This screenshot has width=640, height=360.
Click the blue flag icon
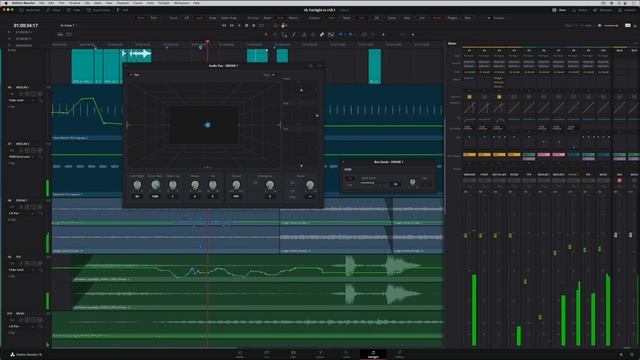coord(341,35)
